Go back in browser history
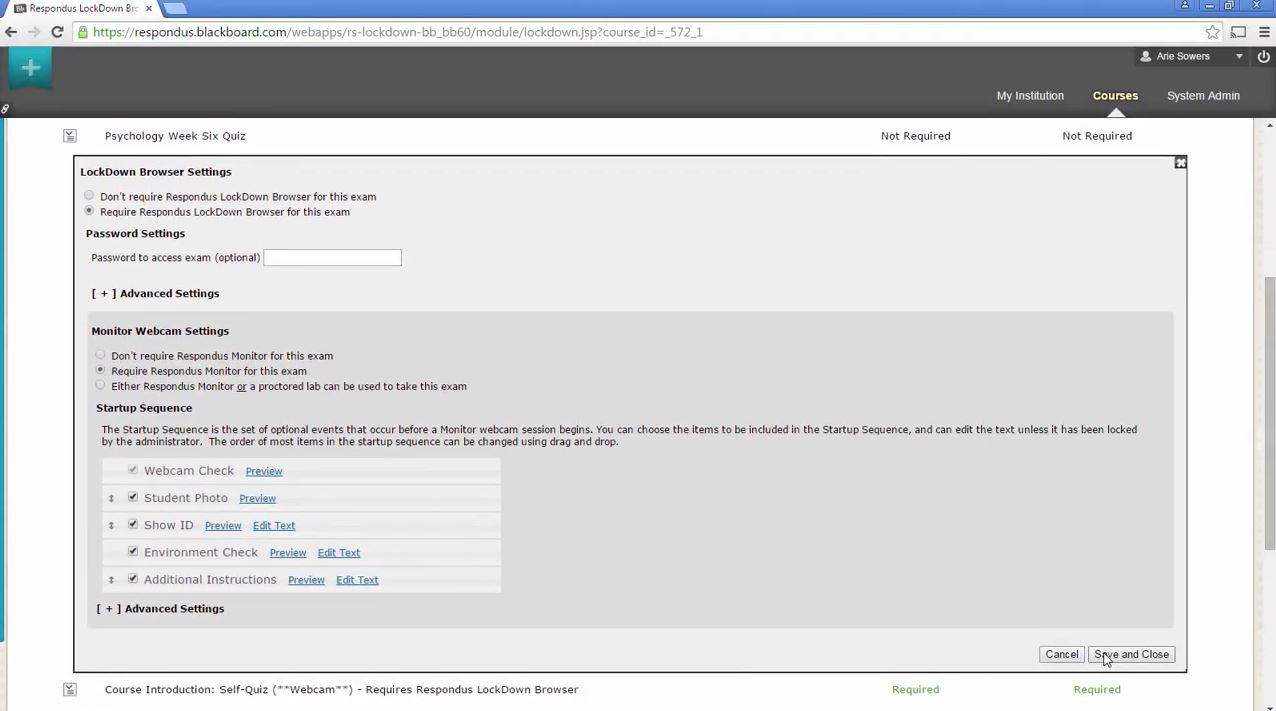Image resolution: width=1276 pixels, height=711 pixels. pyautogui.click(x=11, y=32)
